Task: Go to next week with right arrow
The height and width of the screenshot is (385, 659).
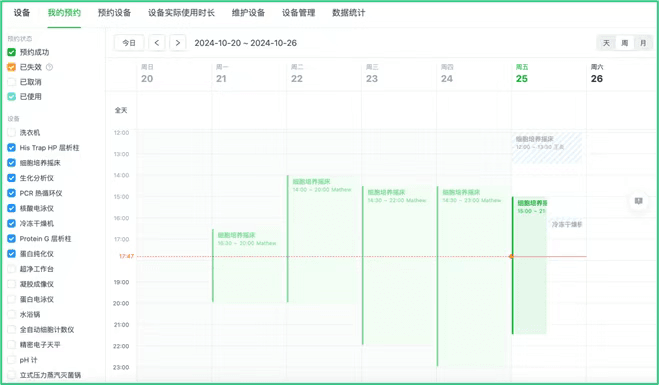Action: 178,43
